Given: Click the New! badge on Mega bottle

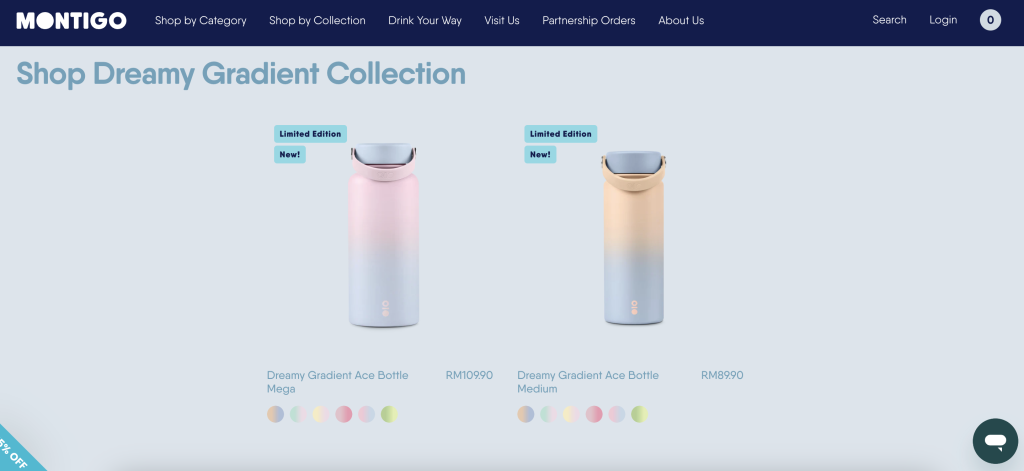Looking at the screenshot, I should 290,155.
